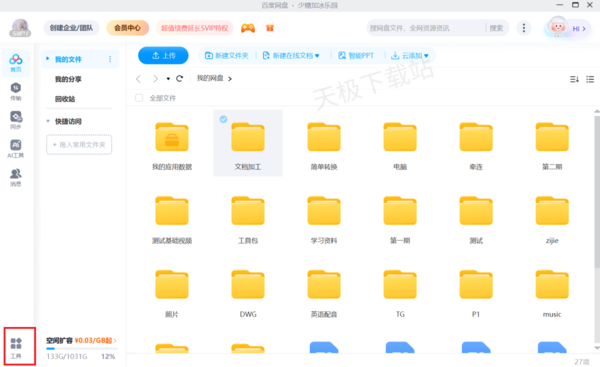This screenshot has height=367, width=600.
Task: Open the 消息 messages sidebar icon
Action: pyautogui.click(x=16, y=178)
